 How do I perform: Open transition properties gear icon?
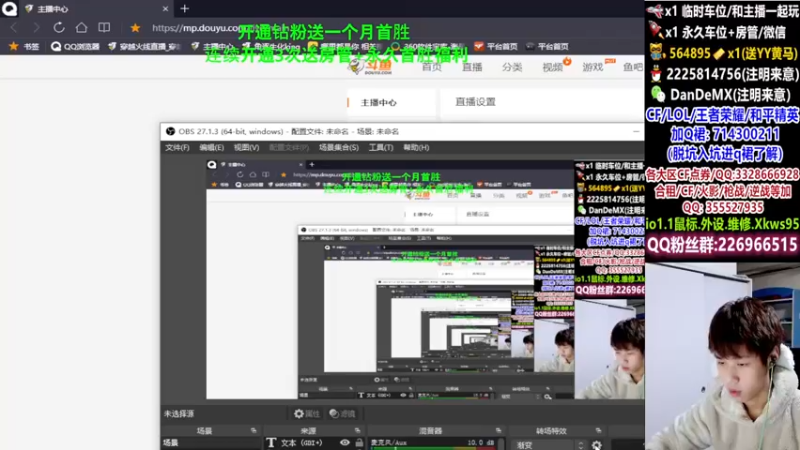tap(596, 445)
